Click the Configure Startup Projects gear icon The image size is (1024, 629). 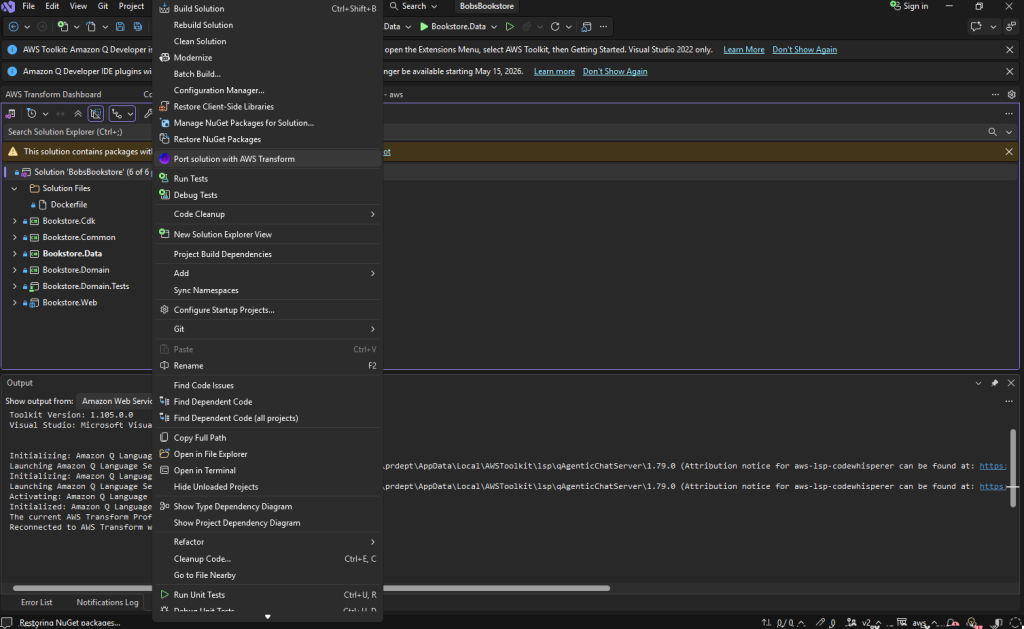(165, 310)
